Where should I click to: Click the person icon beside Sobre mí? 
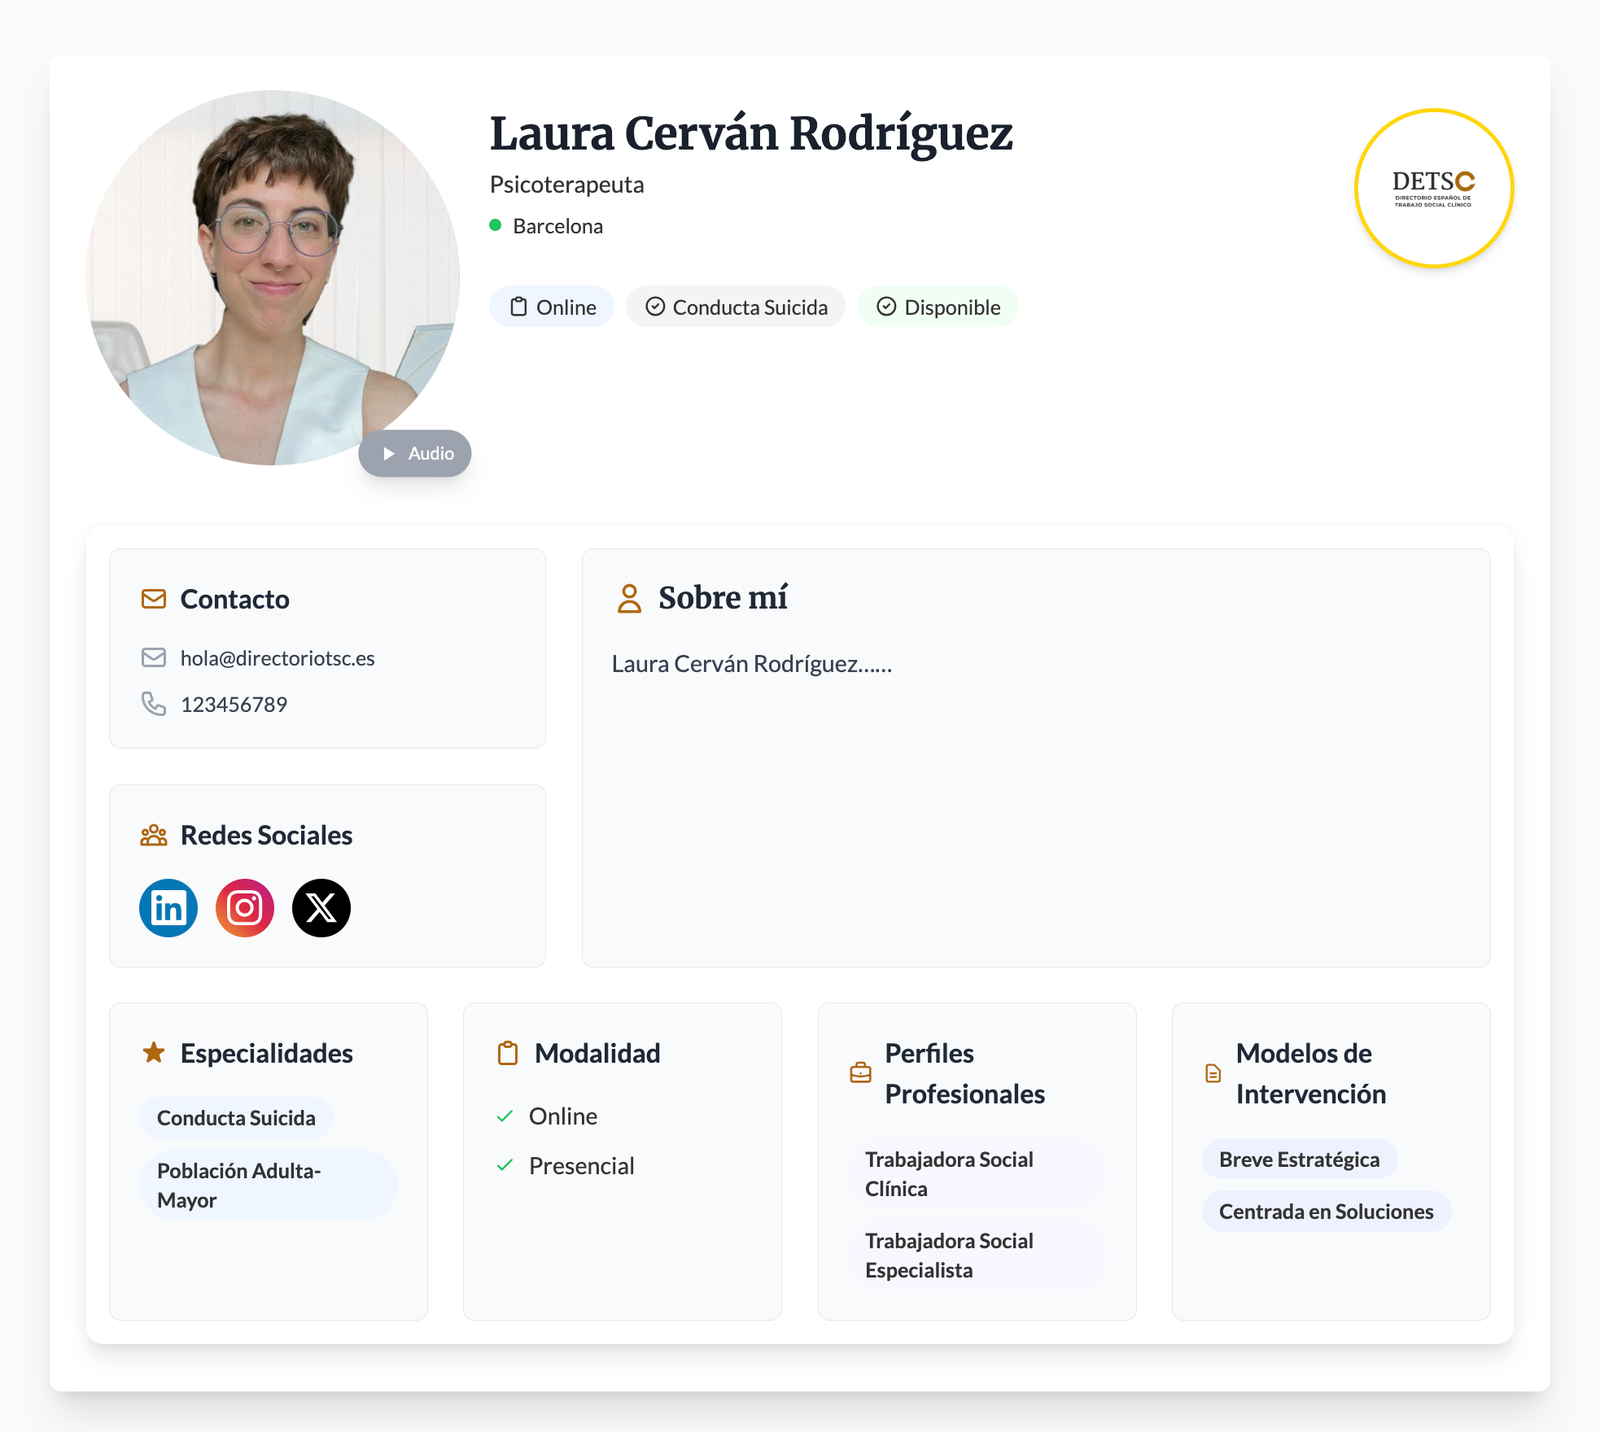pos(629,598)
